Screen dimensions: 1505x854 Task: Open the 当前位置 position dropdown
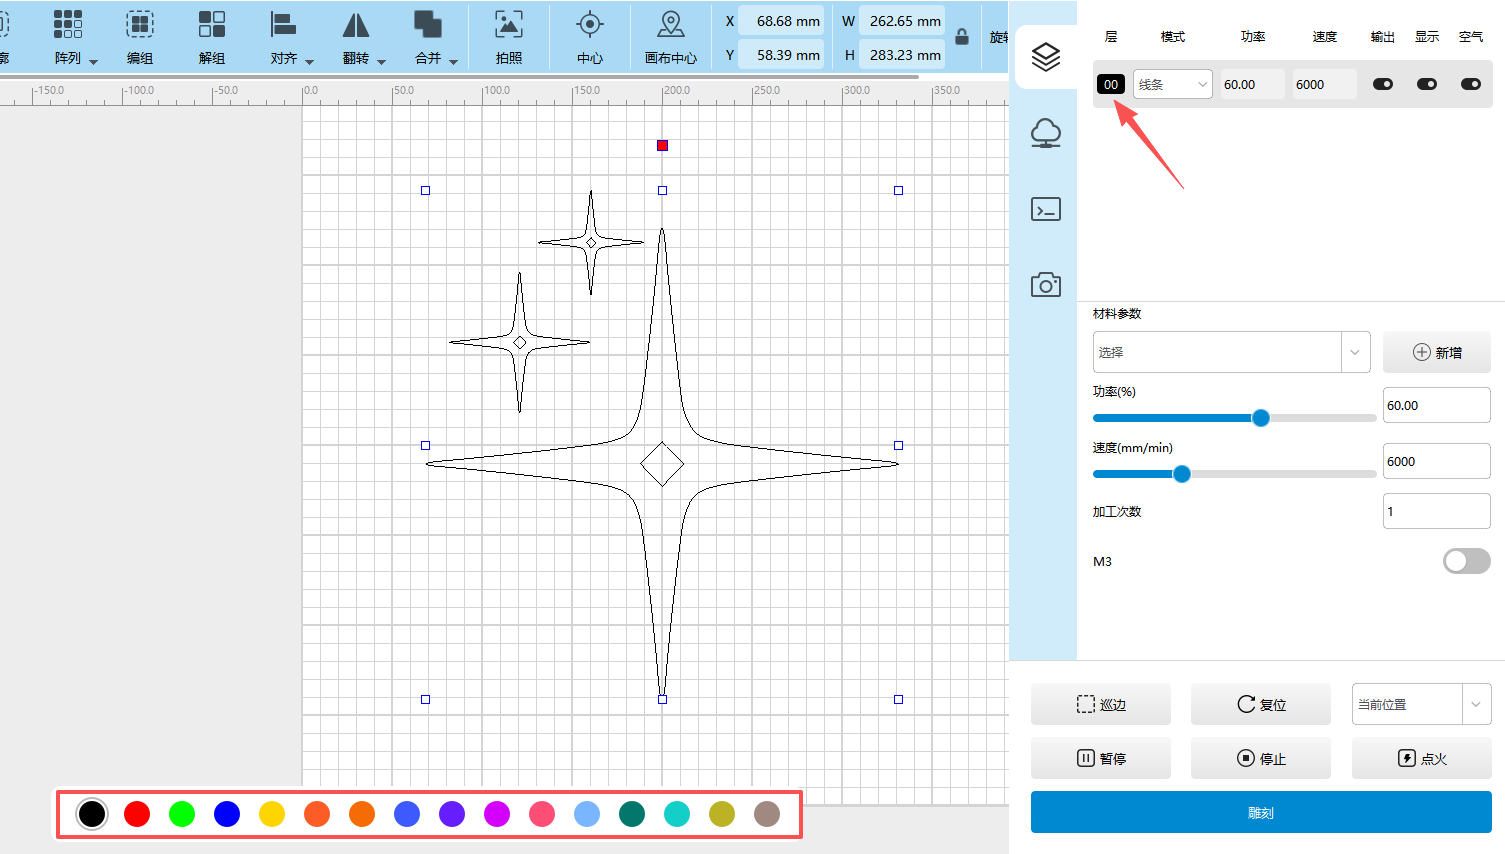click(x=1421, y=704)
